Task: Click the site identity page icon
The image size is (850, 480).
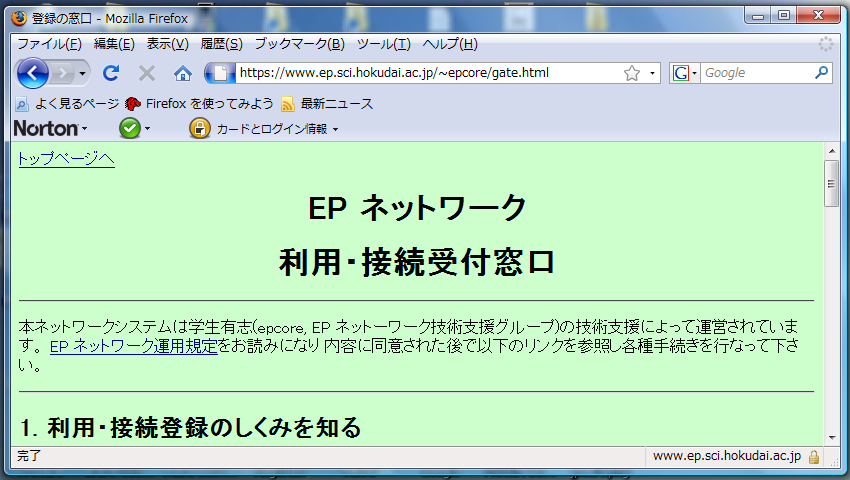Action: point(220,73)
